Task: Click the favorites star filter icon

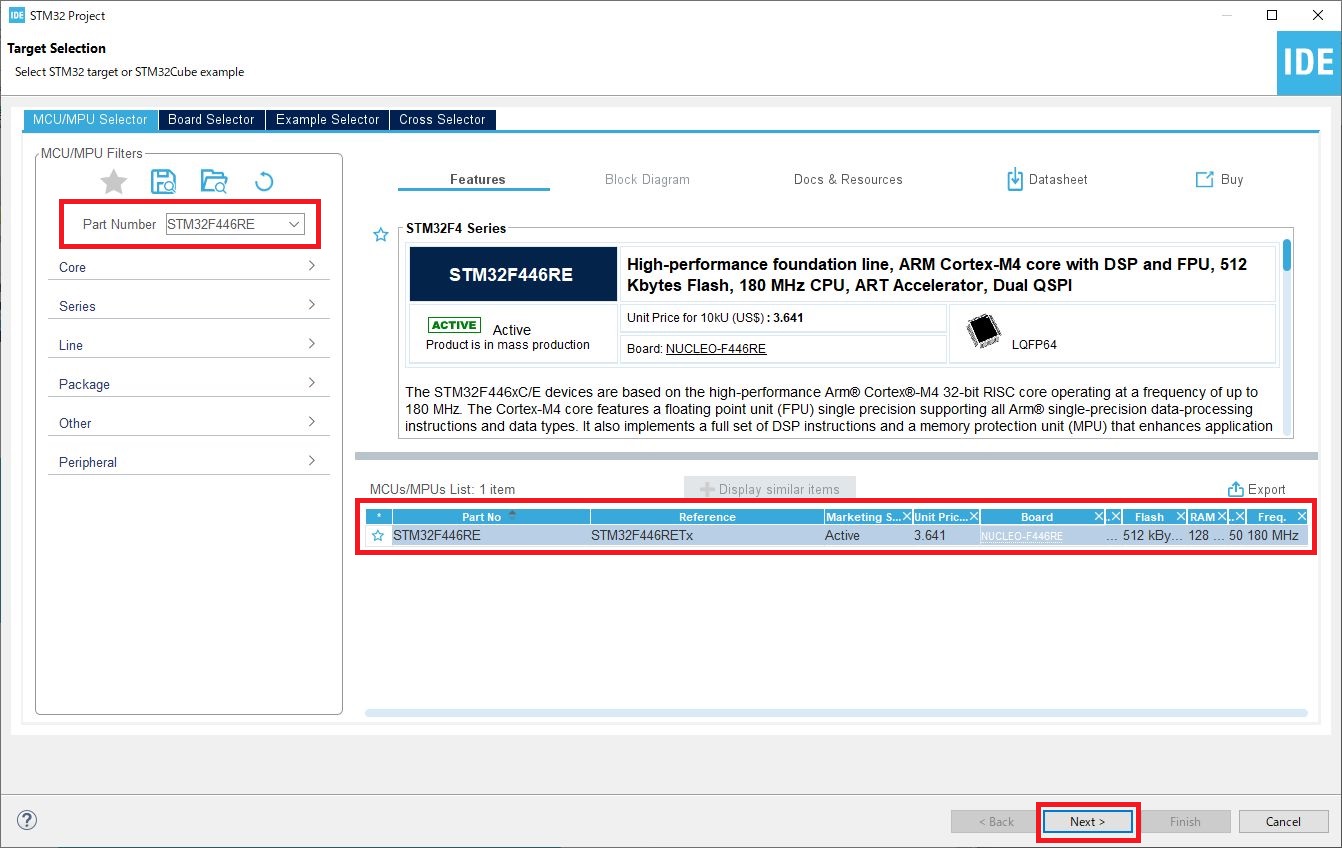Action: click(114, 181)
